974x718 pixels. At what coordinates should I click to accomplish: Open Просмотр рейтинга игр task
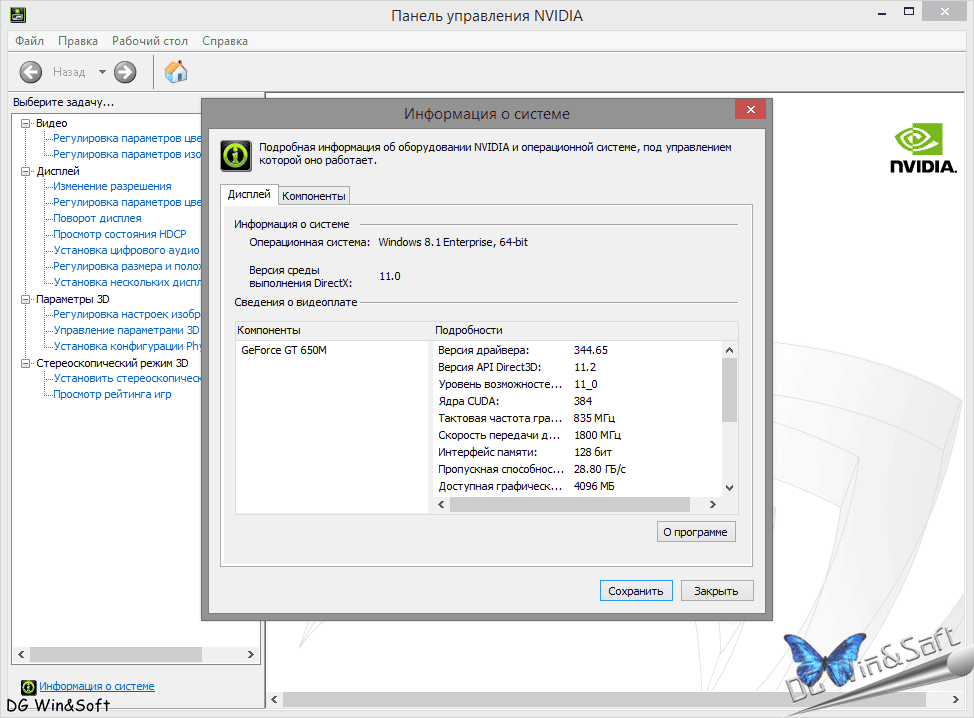click(x=112, y=394)
